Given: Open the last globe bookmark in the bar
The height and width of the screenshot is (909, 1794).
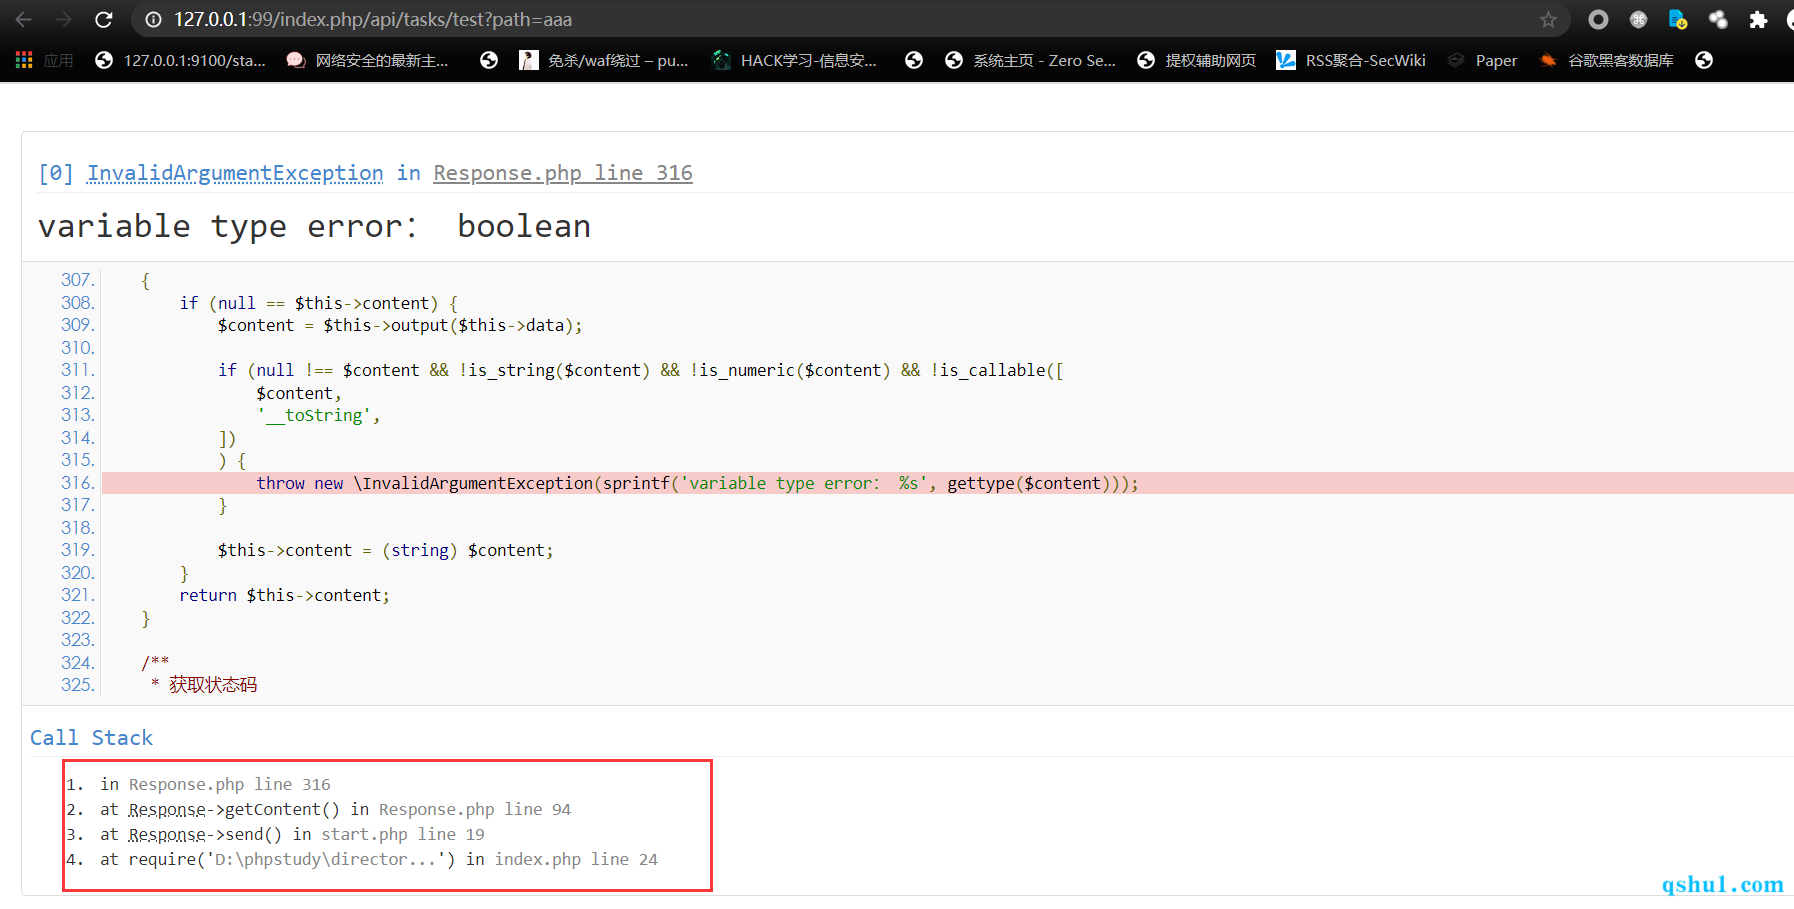Looking at the screenshot, I should click(1704, 60).
